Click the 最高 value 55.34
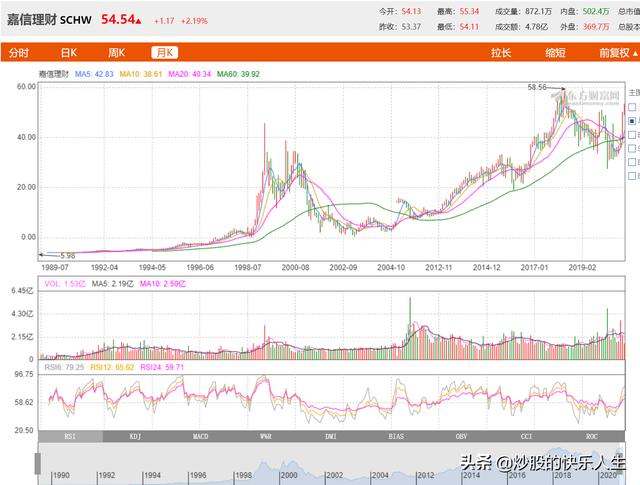640x485 pixels. coord(469,11)
